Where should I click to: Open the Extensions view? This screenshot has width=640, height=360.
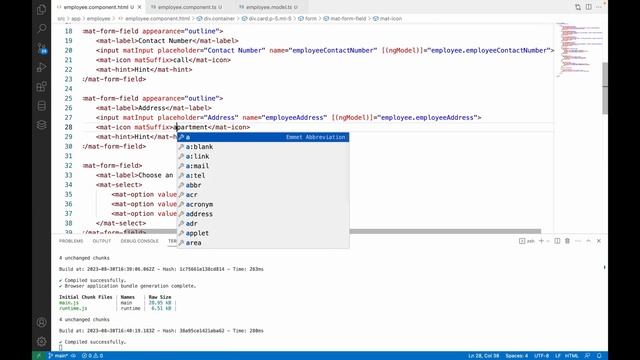pos(42,87)
